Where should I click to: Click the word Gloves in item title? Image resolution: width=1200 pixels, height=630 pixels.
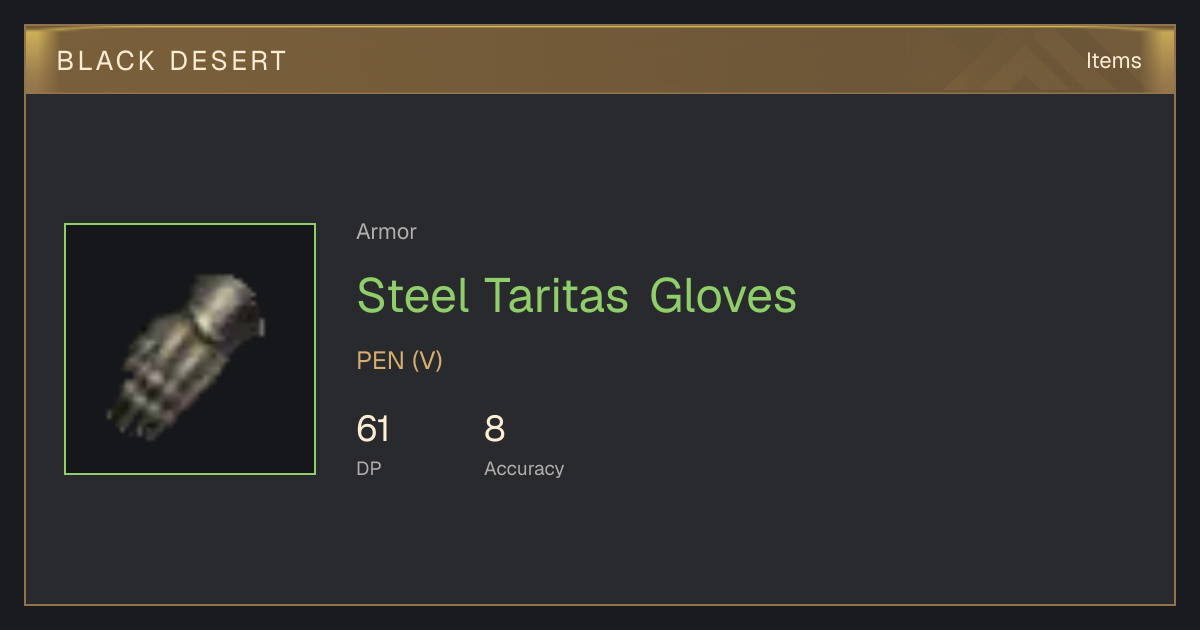coord(723,296)
